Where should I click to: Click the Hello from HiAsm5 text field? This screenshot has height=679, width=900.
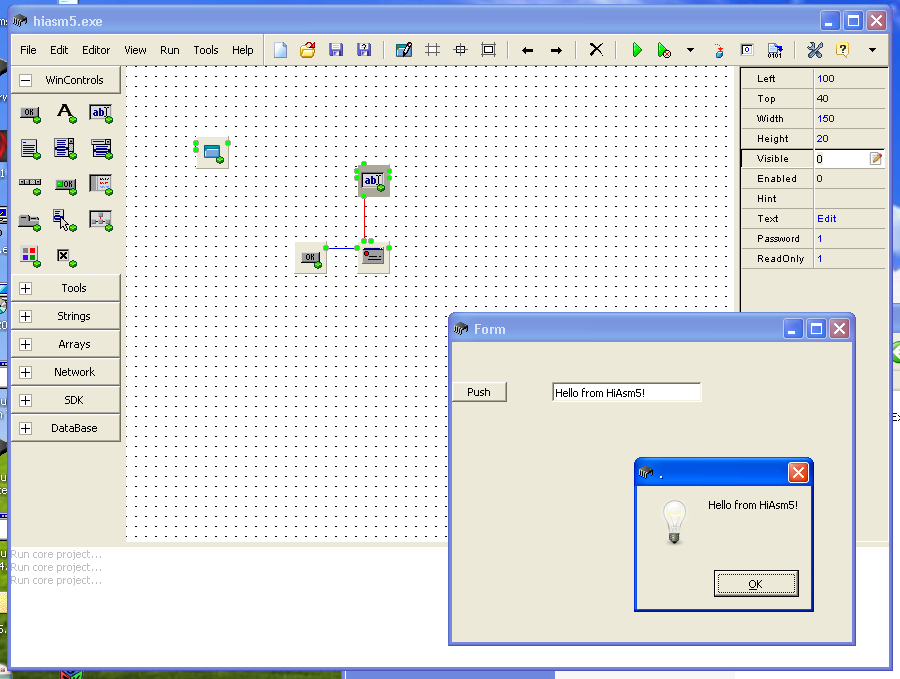[x=626, y=393]
